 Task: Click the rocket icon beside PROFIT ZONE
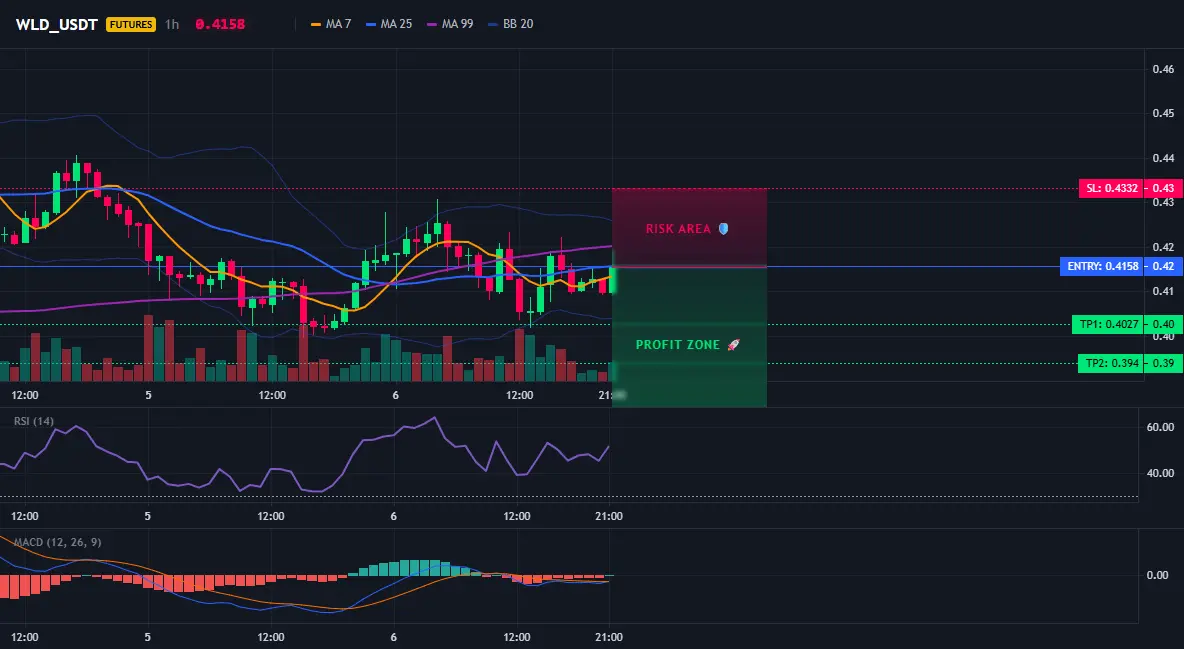(x=732, y=345)
